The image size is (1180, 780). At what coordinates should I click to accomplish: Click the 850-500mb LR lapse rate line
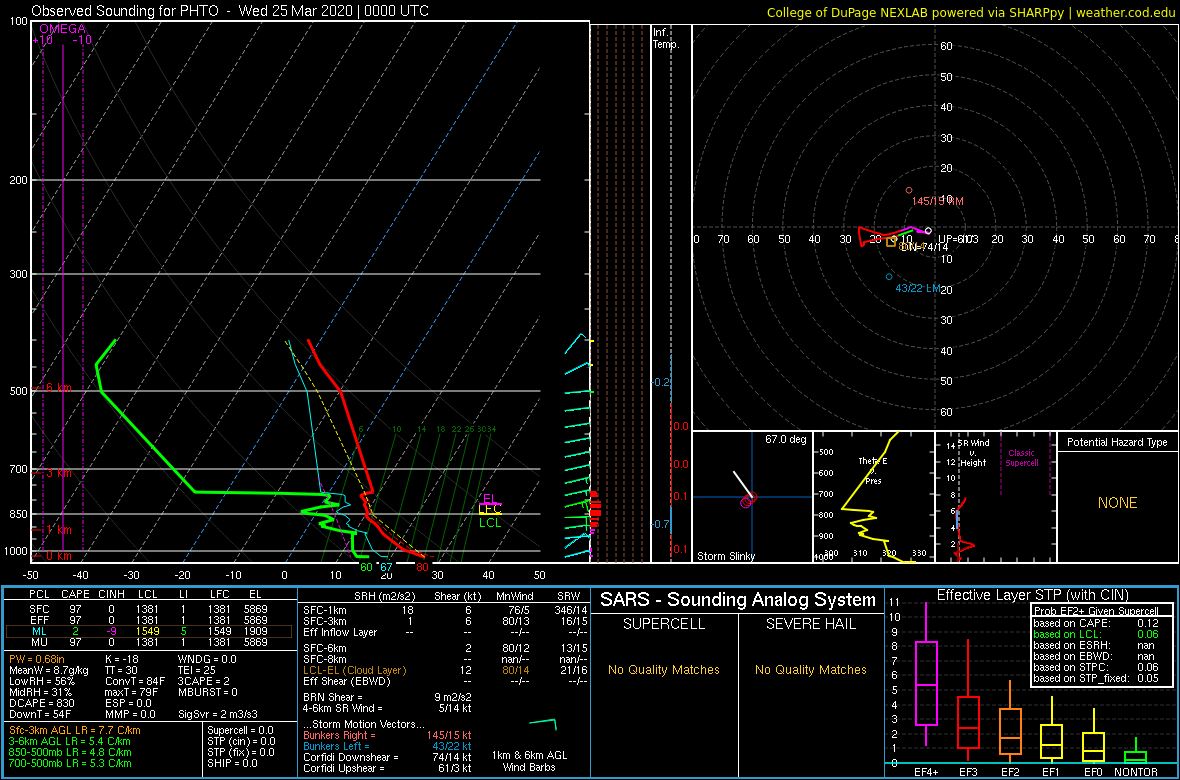click(70, 752)
